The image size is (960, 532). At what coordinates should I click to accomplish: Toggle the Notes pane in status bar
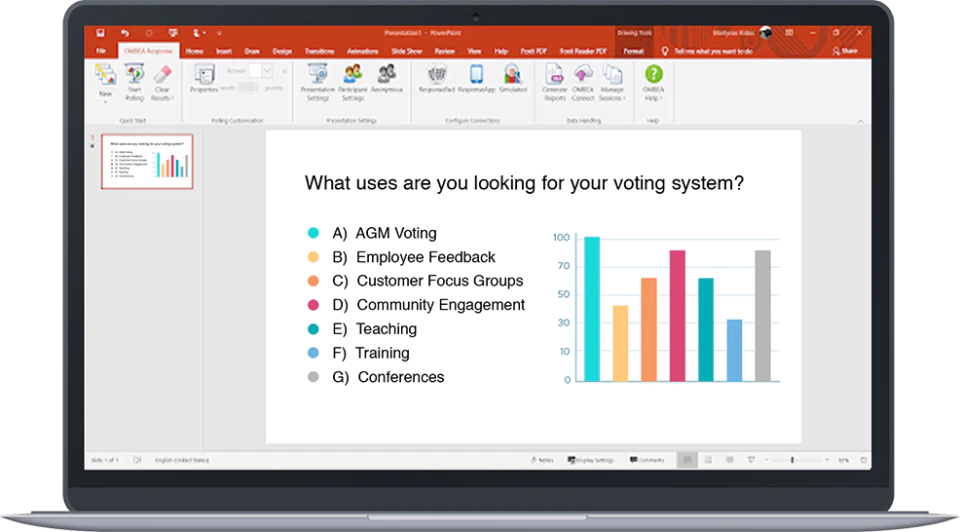click(x=542, y=460)
